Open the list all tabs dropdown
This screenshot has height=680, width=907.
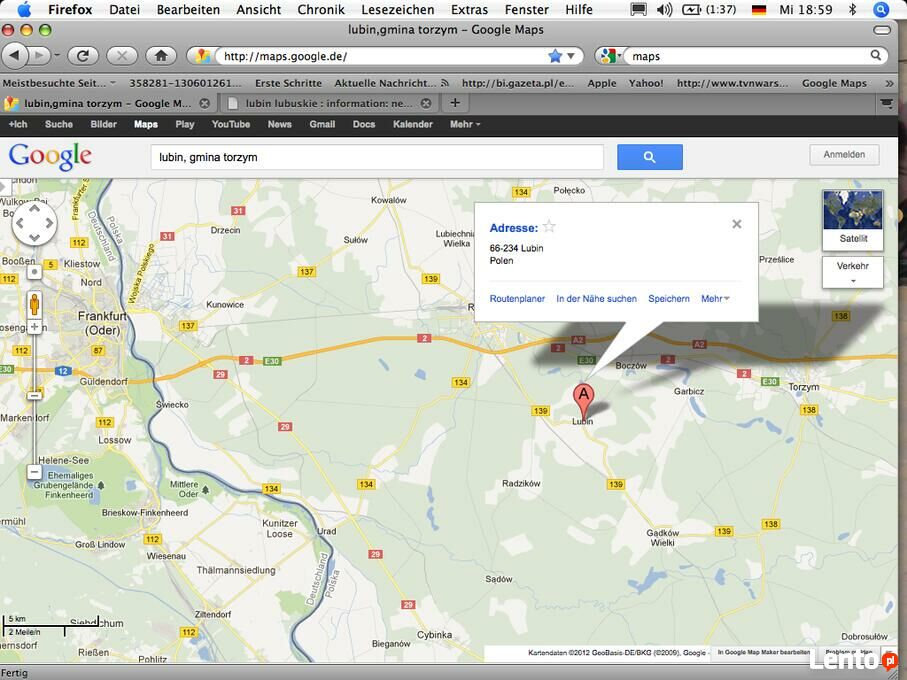pyautogui.click(x=886, y=104)
